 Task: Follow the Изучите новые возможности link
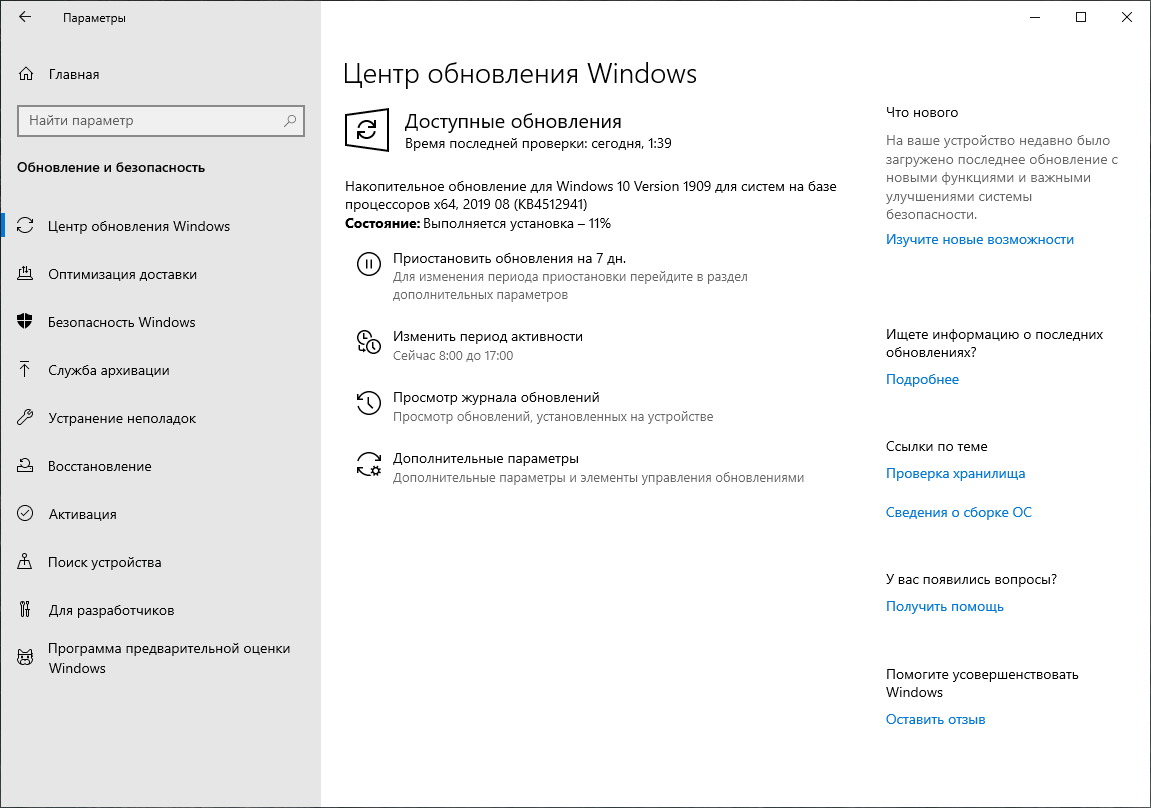[x=980, y=239]
